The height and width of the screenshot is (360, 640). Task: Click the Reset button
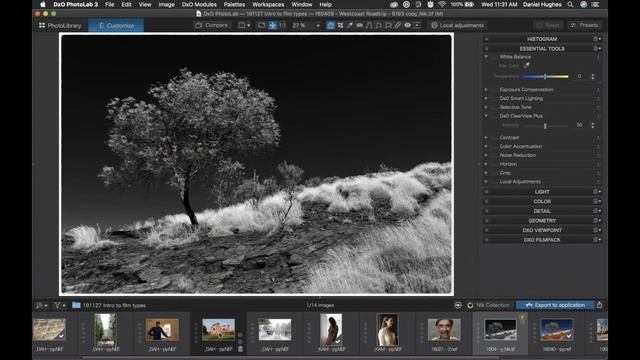coord(548,25)
